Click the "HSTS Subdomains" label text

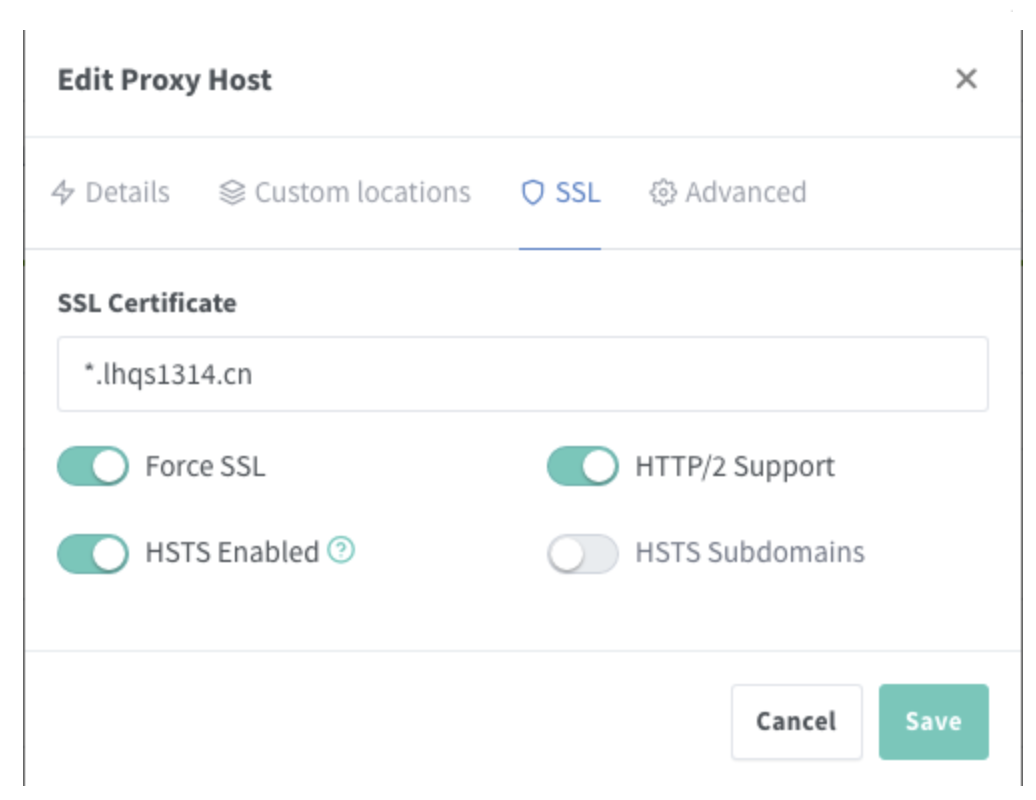coord(750,553)
